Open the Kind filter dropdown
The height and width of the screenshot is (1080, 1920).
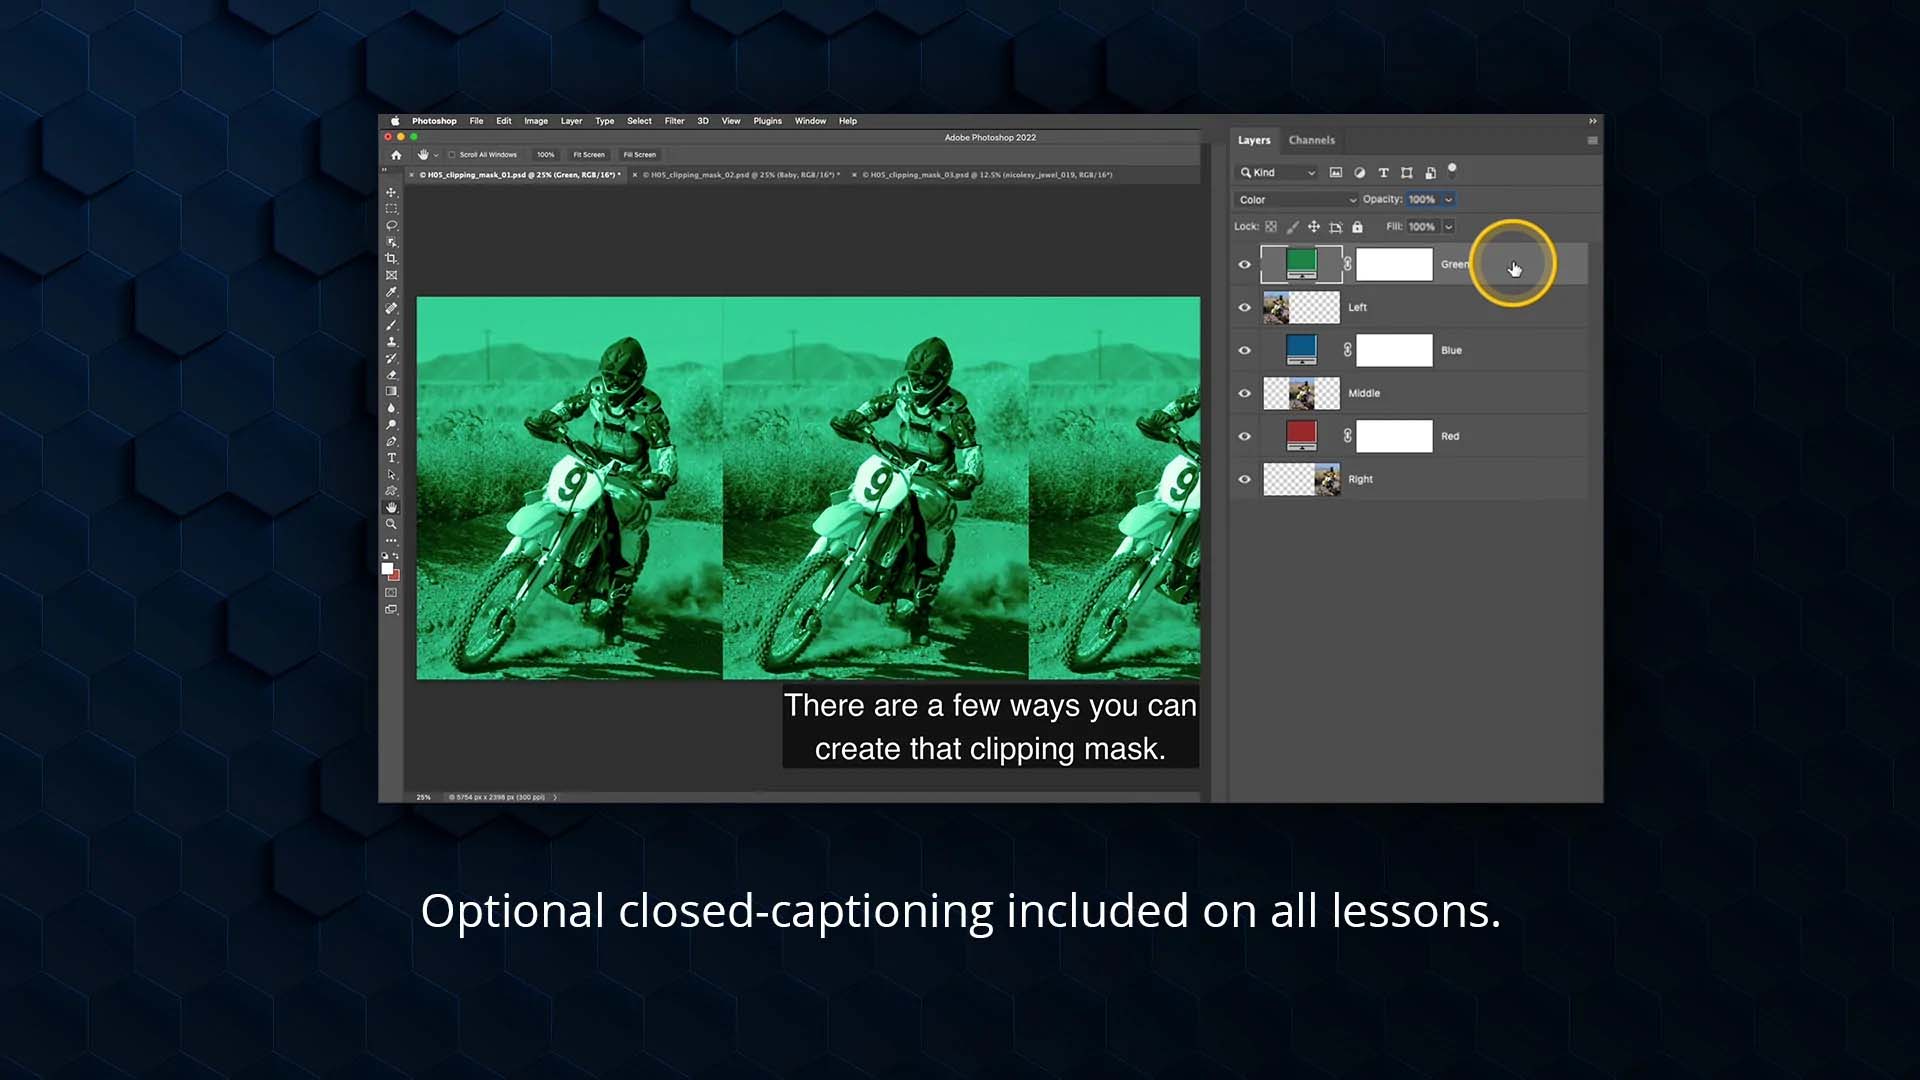[1278, 173]
